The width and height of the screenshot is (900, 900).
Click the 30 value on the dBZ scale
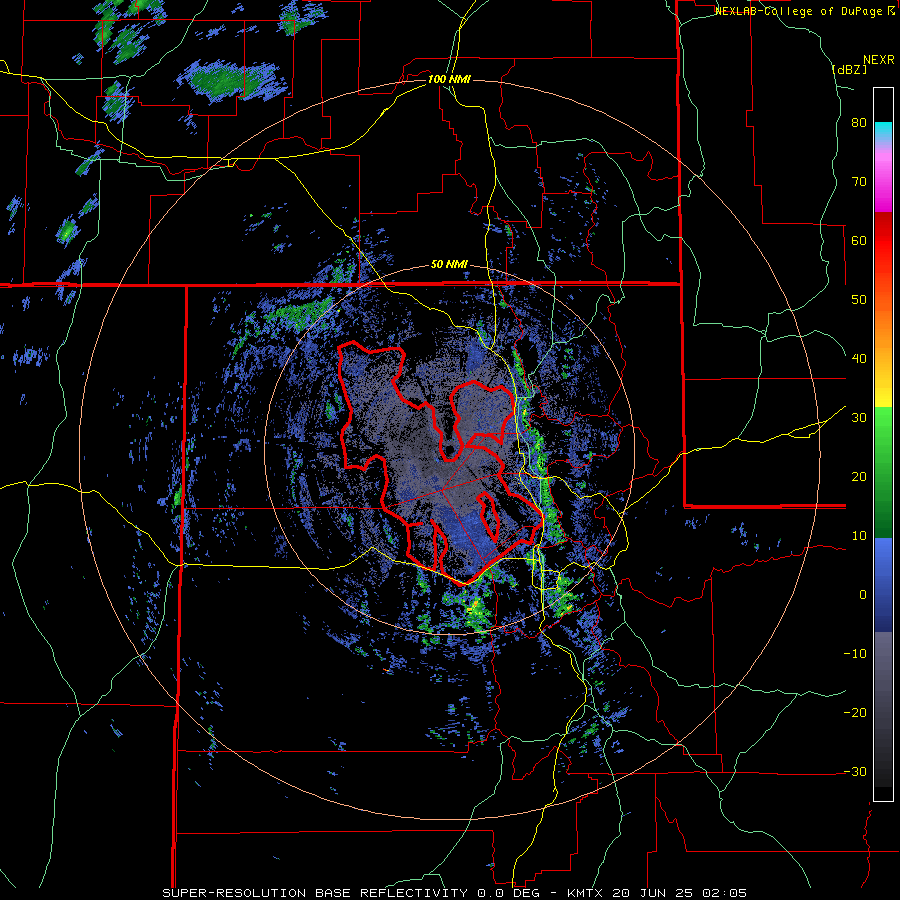(x=859, y=417)
